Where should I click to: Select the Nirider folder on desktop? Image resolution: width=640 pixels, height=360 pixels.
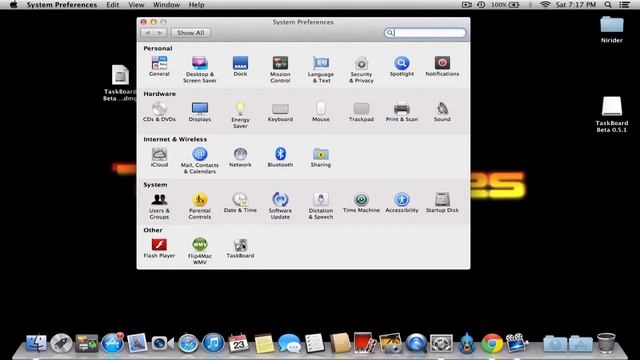(611, 29)
